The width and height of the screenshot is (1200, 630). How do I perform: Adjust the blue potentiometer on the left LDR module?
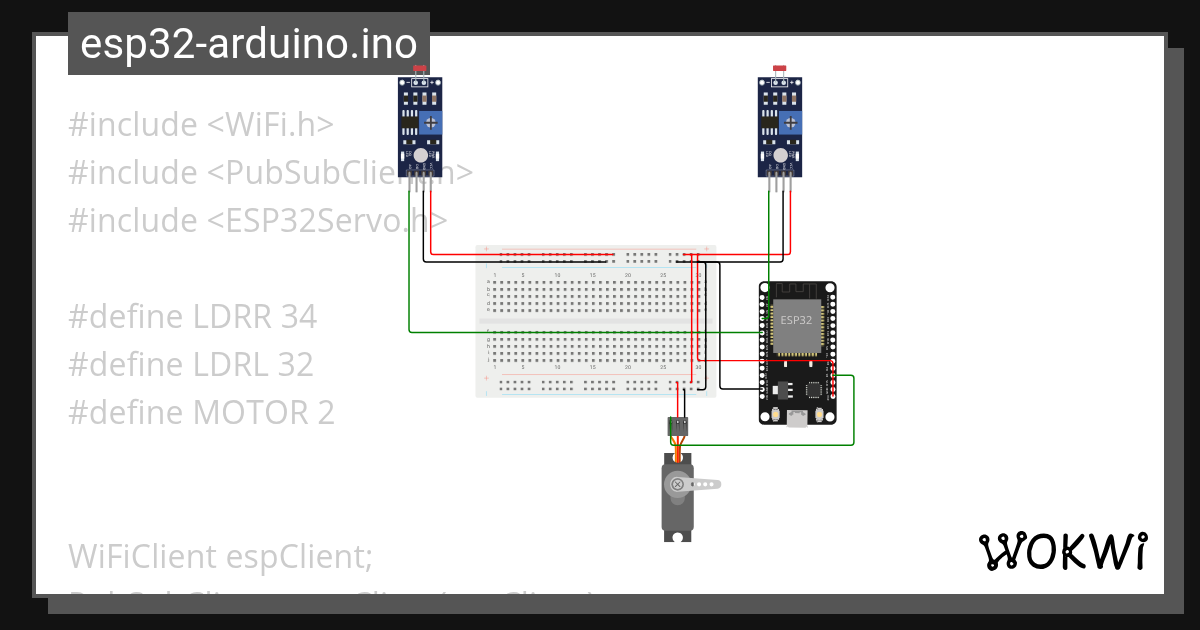tap(432, 121)
